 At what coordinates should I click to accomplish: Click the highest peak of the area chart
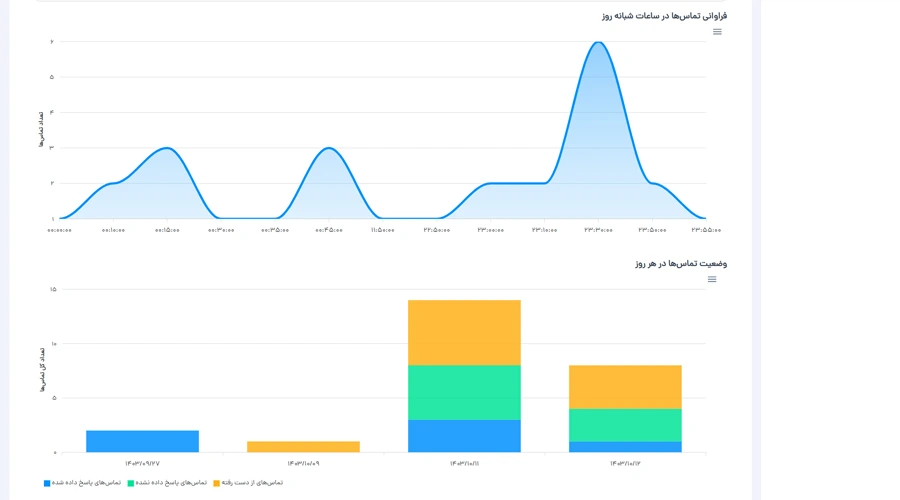click(598, 43)
